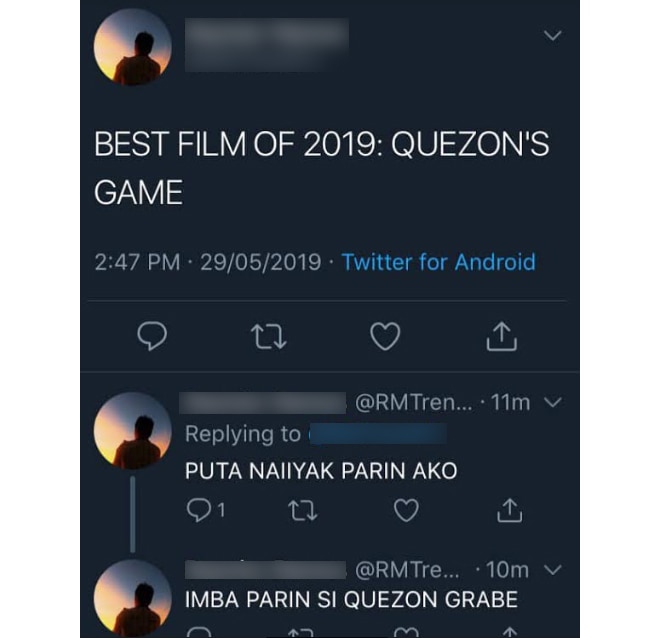Screen dimensions: 660x638
Task: Open the main tweet's chevron options menu
Action: (553, 35)
